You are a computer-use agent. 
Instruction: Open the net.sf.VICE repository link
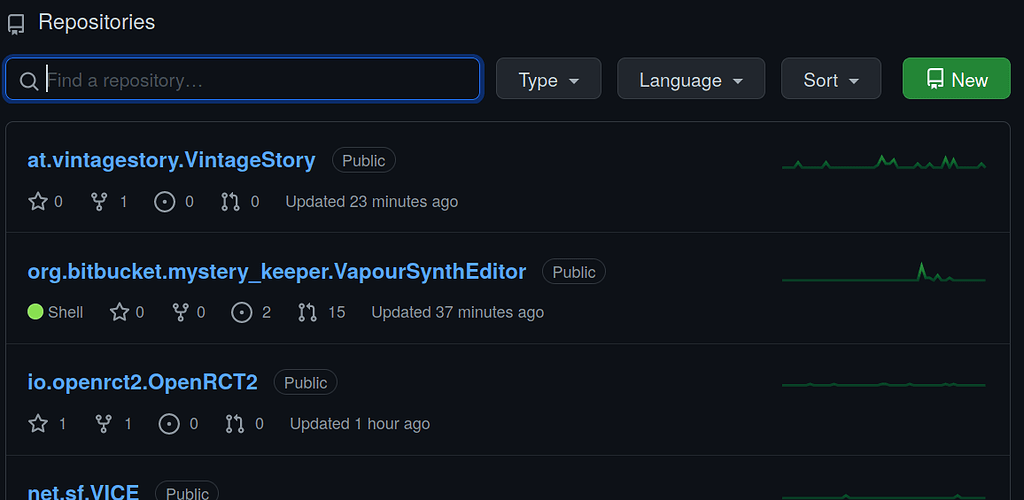point(83,492)
